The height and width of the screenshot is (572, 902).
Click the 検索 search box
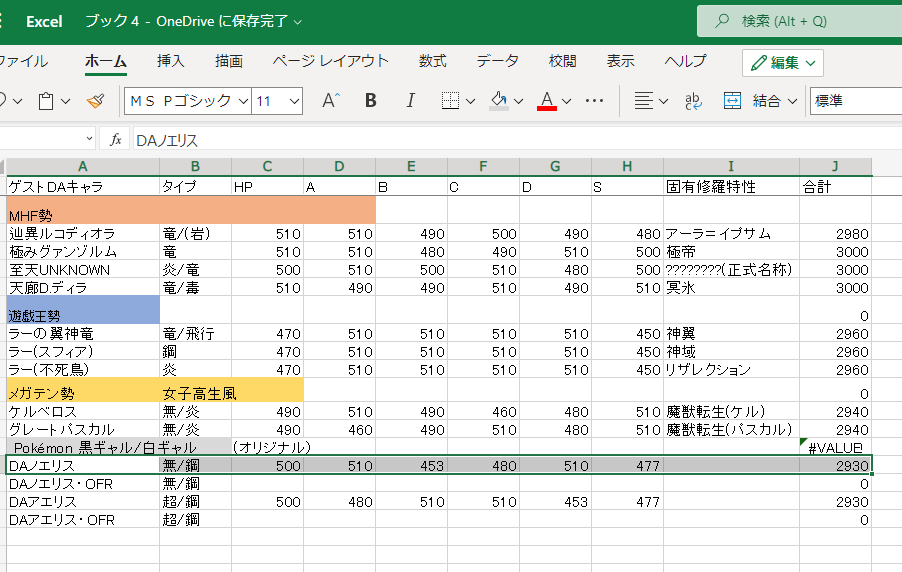point(800,21)
